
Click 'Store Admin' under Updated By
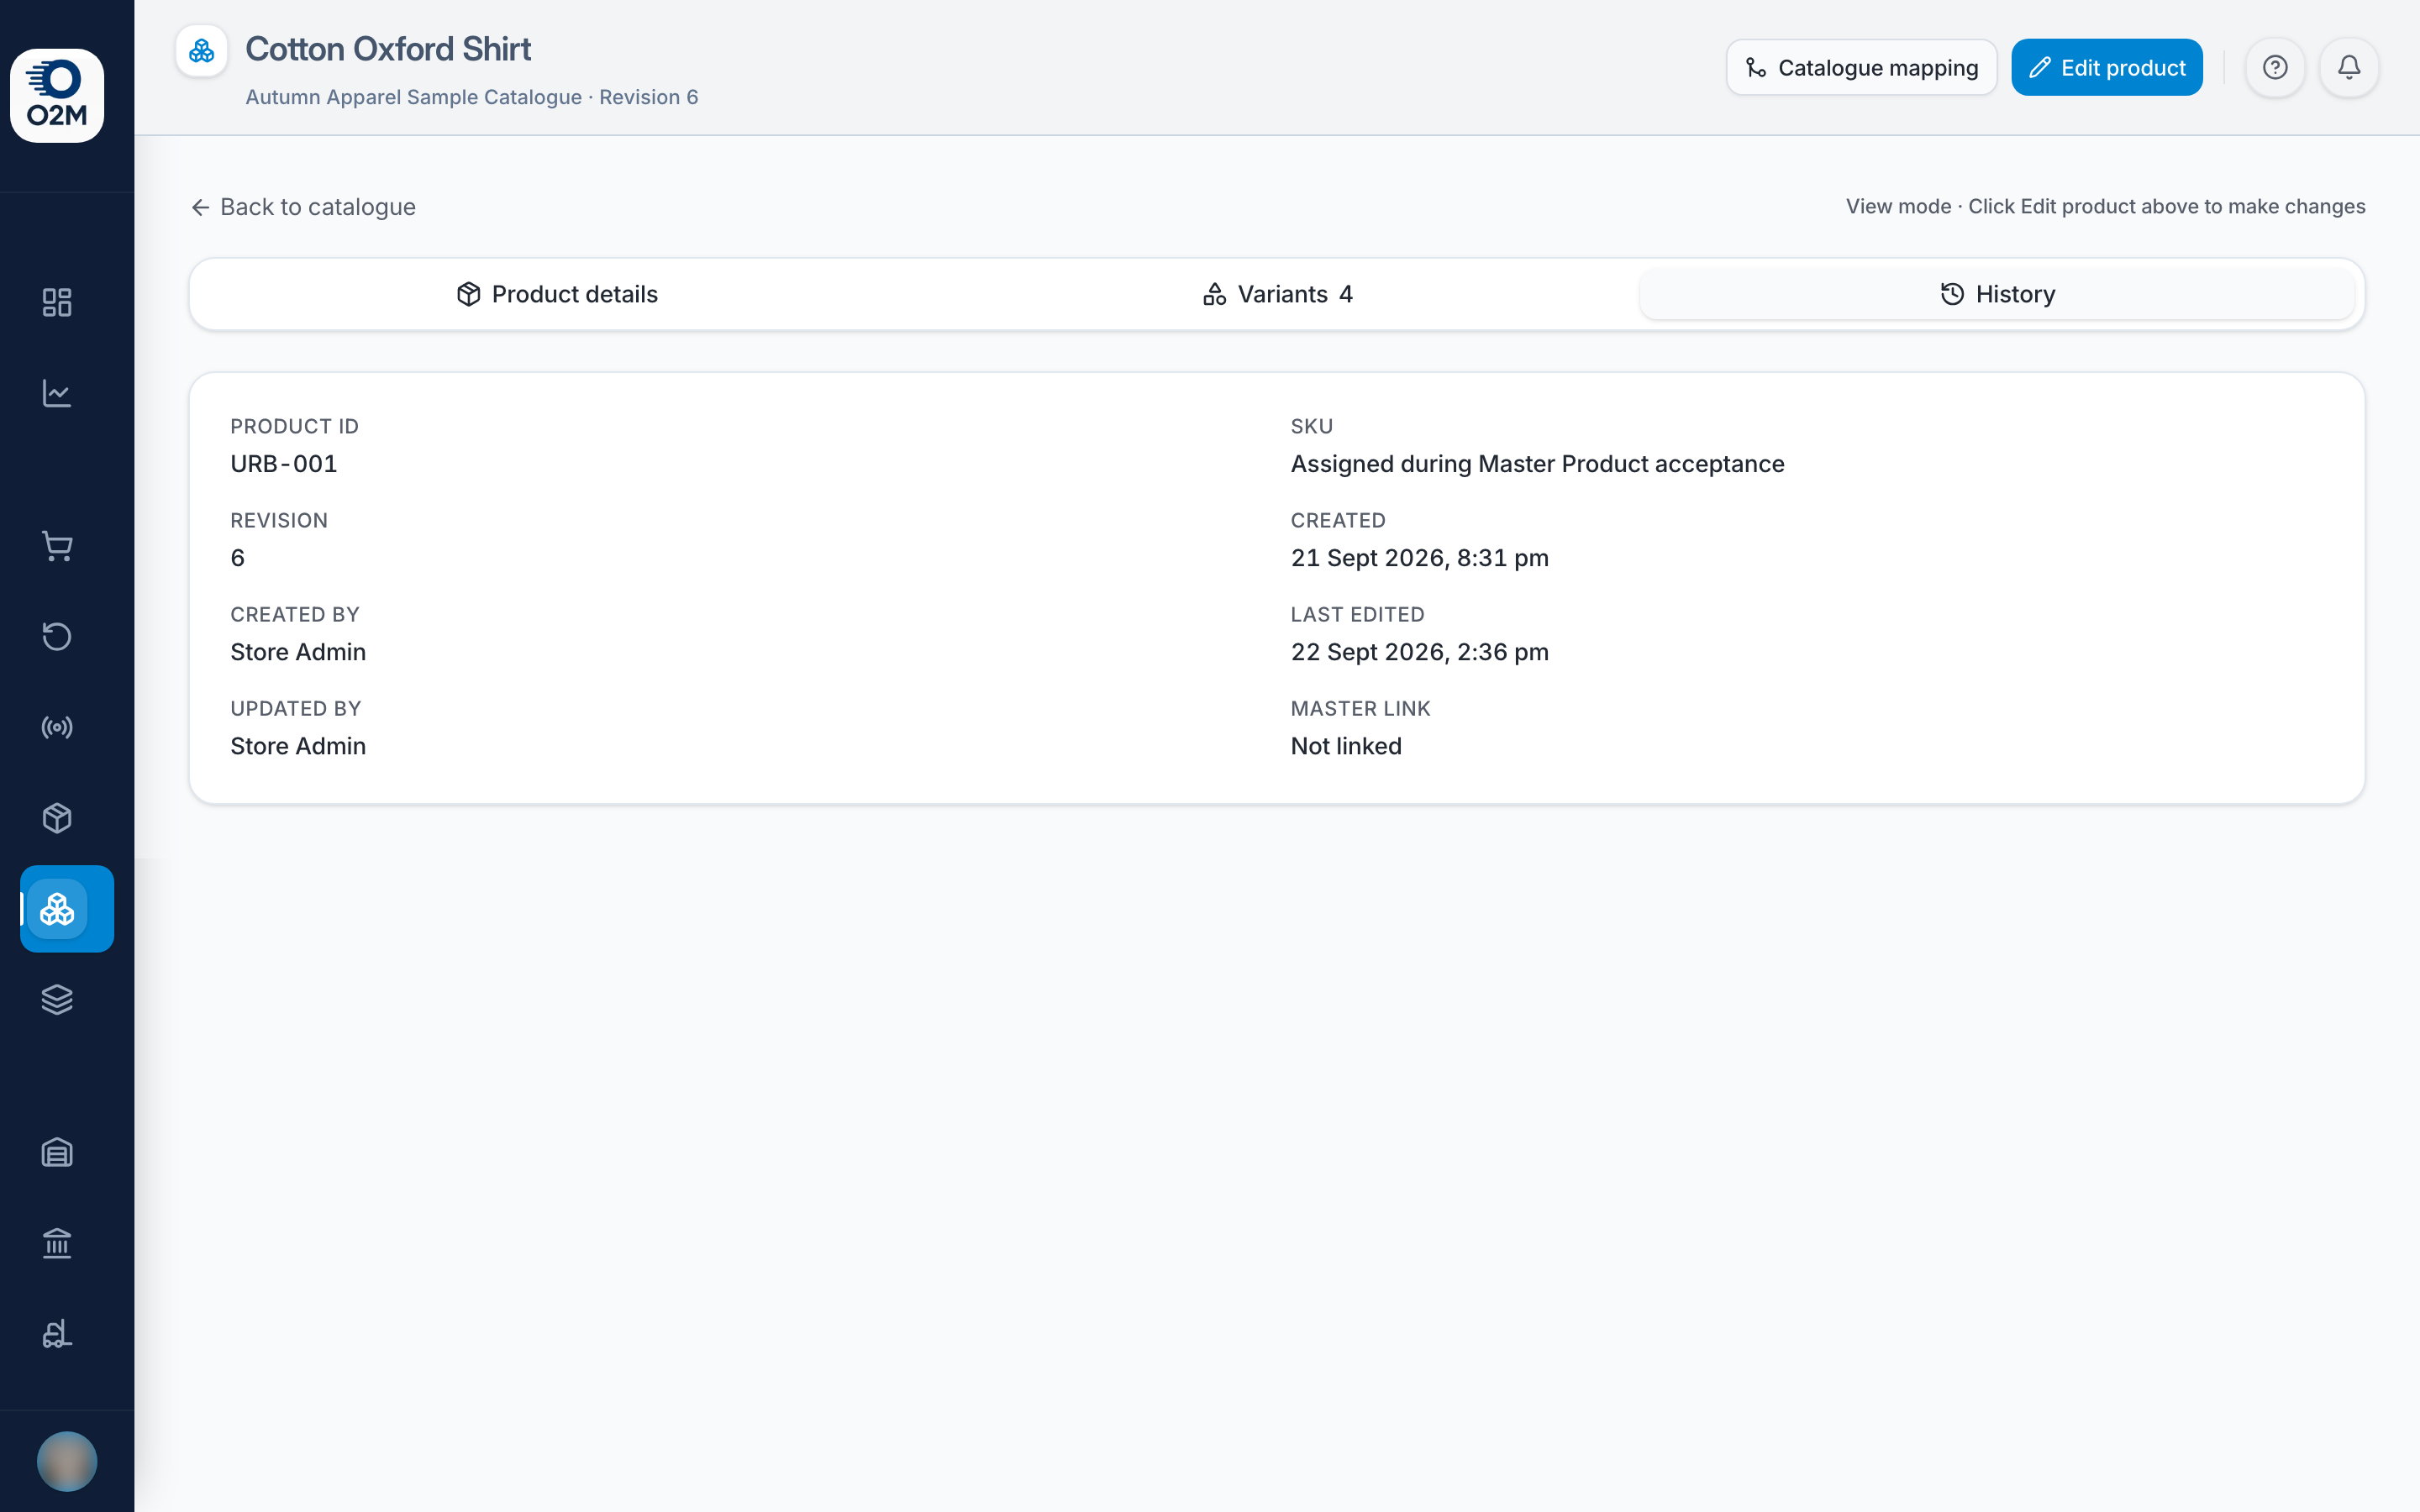pos(298,746)
